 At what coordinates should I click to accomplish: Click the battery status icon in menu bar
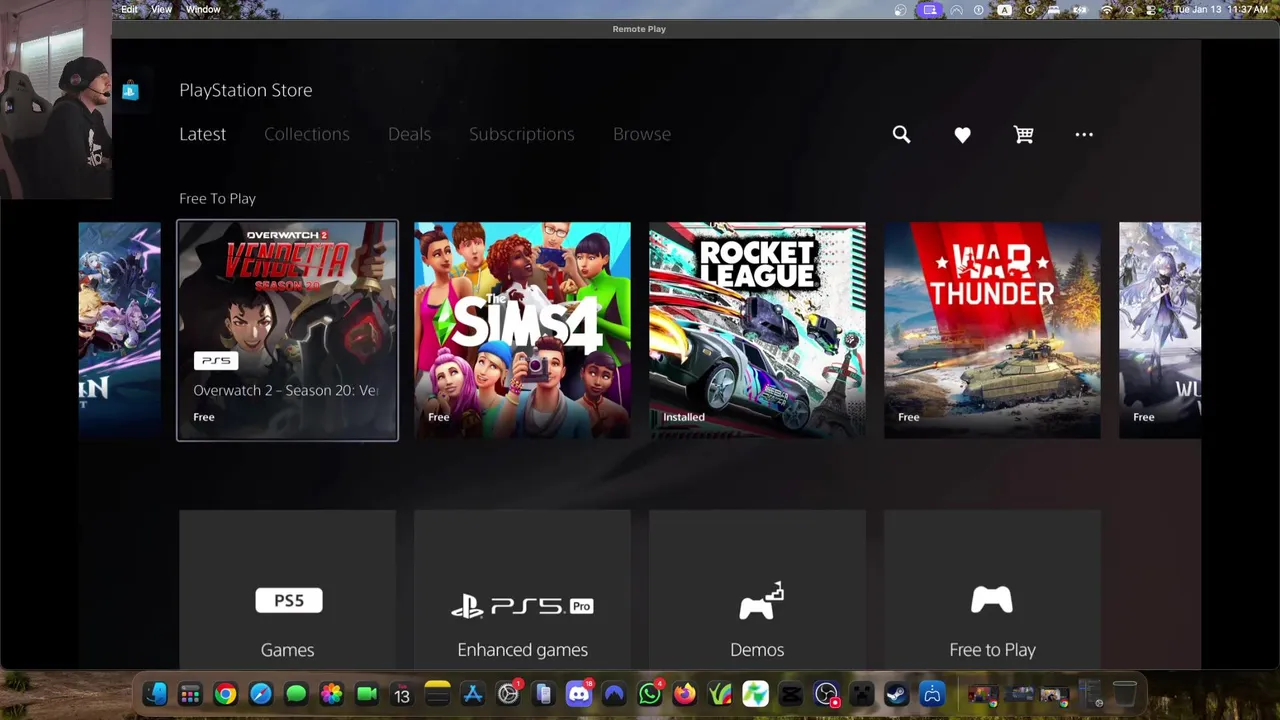click(1079, 10)
